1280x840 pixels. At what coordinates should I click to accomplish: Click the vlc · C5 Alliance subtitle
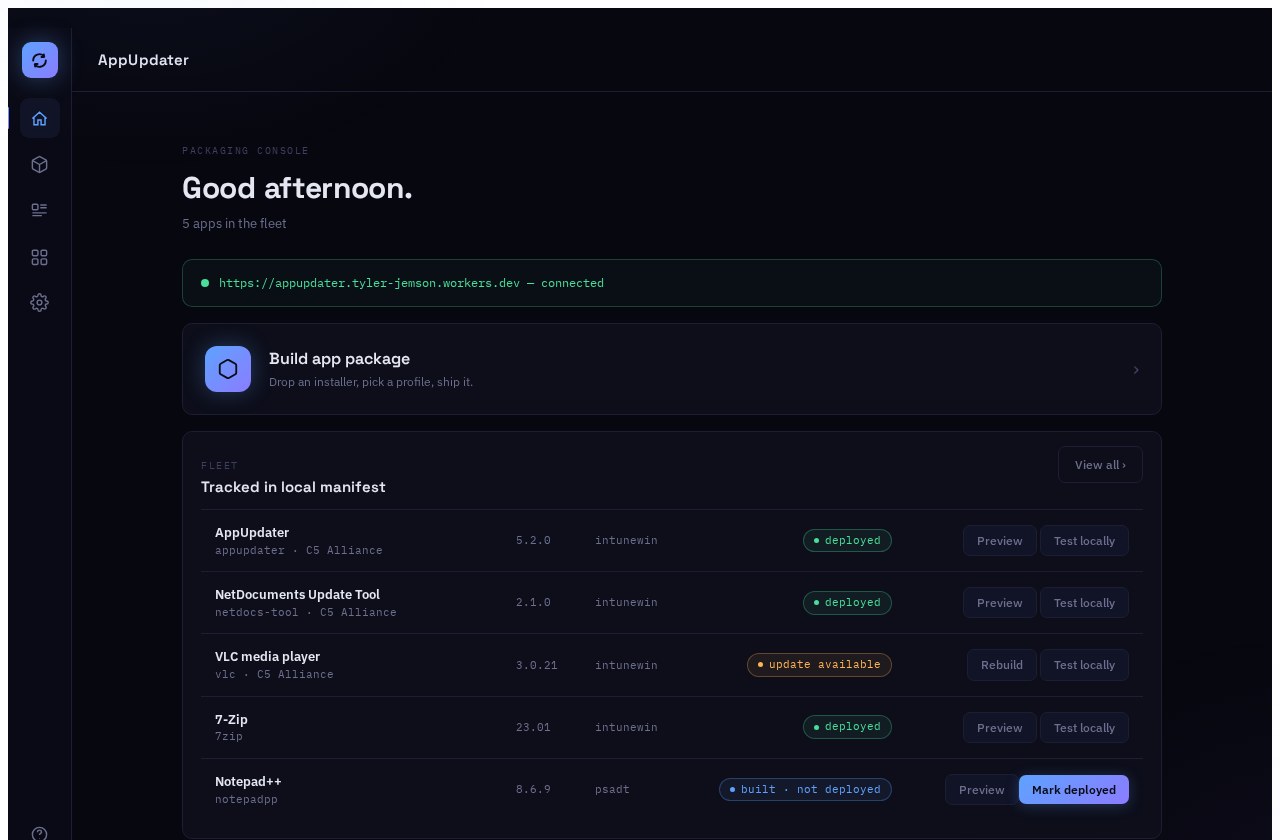[x=274, y=674]
